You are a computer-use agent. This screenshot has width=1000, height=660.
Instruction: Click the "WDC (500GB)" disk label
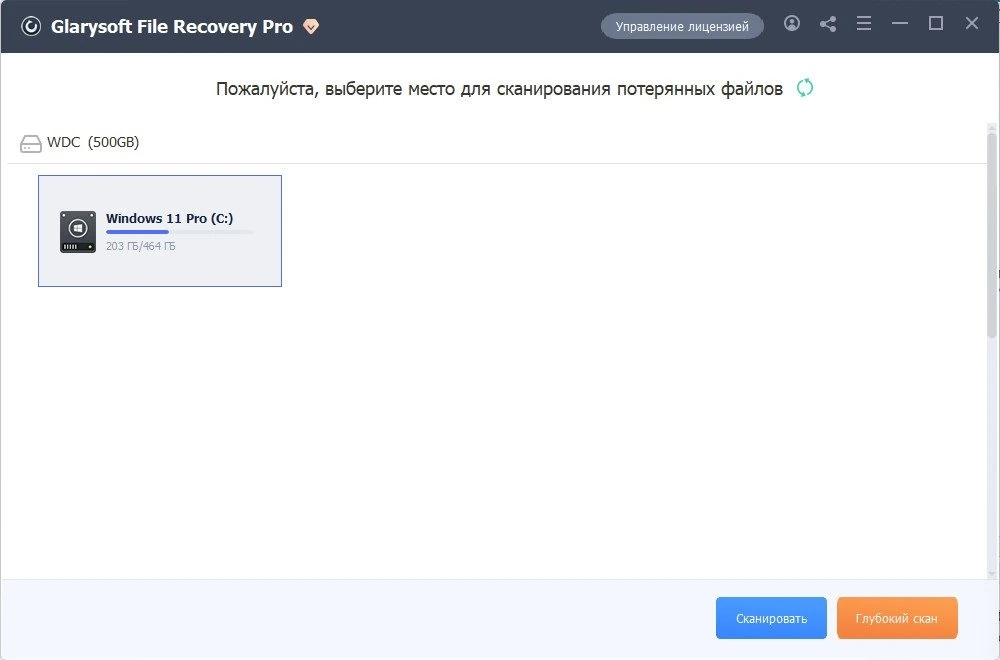[x=93, y=142]
